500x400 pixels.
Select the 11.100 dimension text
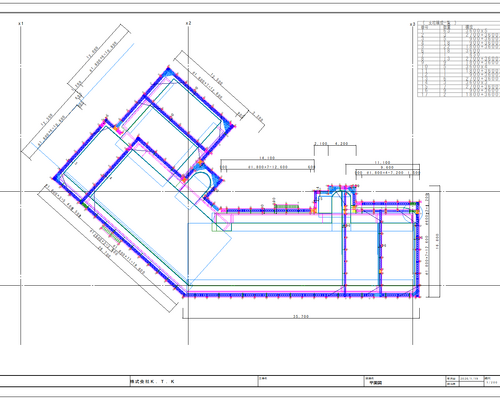click(x=382, y=163)
